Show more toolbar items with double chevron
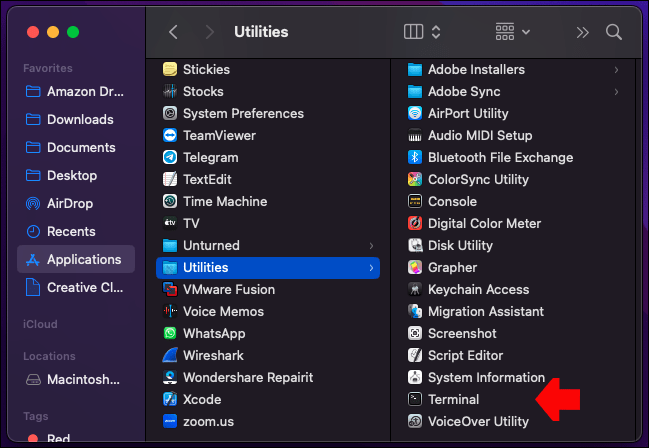 pos(582,32)
